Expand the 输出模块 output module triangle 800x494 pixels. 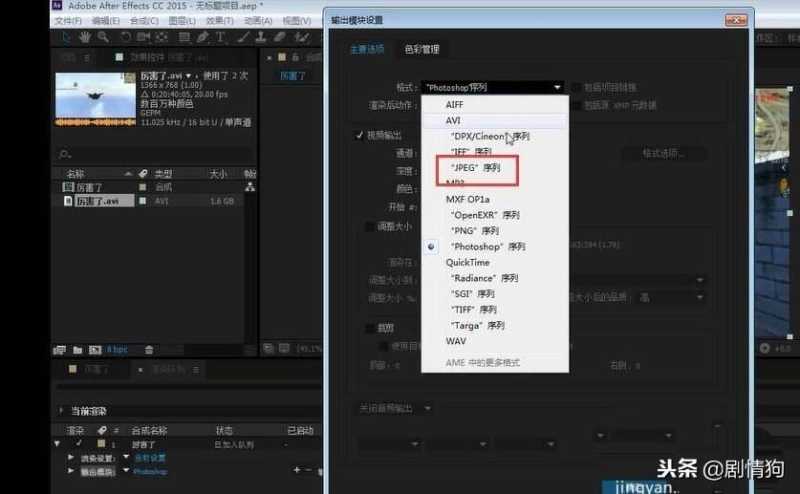[x=71, y=471]
